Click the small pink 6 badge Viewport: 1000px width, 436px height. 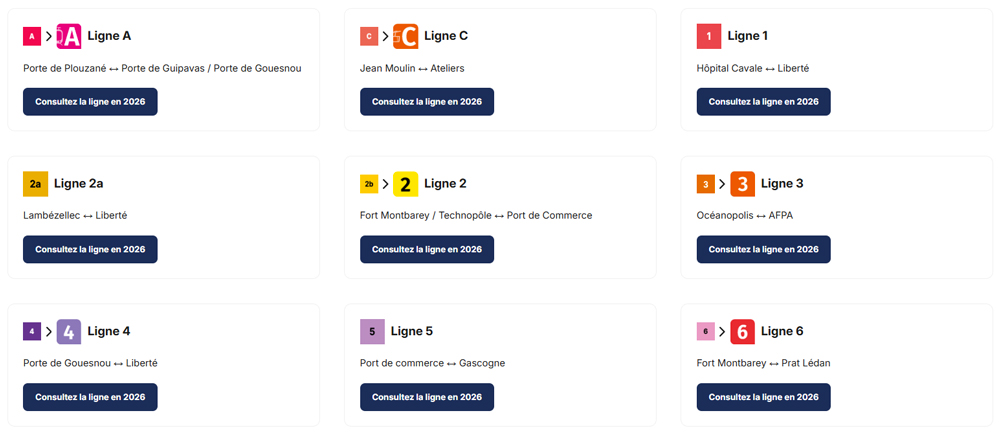click(x=705, y=331)
